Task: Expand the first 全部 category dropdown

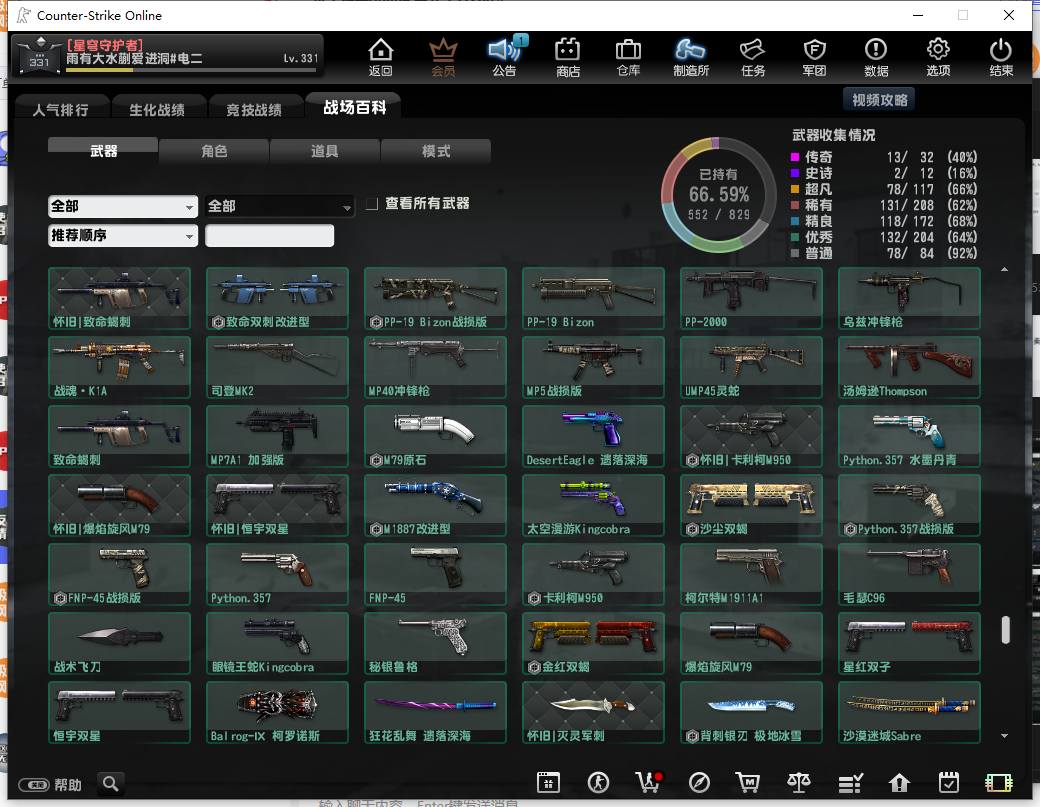Action: click(x=123, y=207)
